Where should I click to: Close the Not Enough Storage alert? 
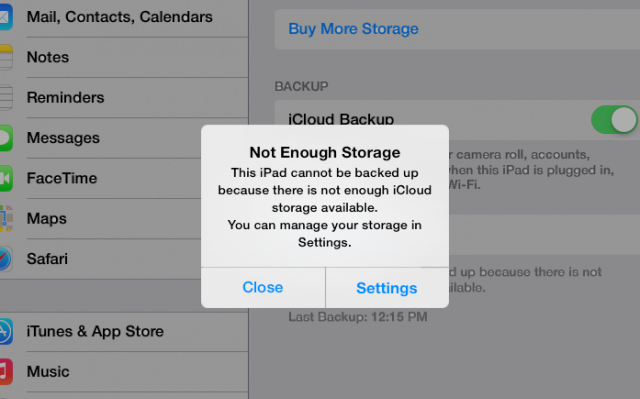[263, 288]
